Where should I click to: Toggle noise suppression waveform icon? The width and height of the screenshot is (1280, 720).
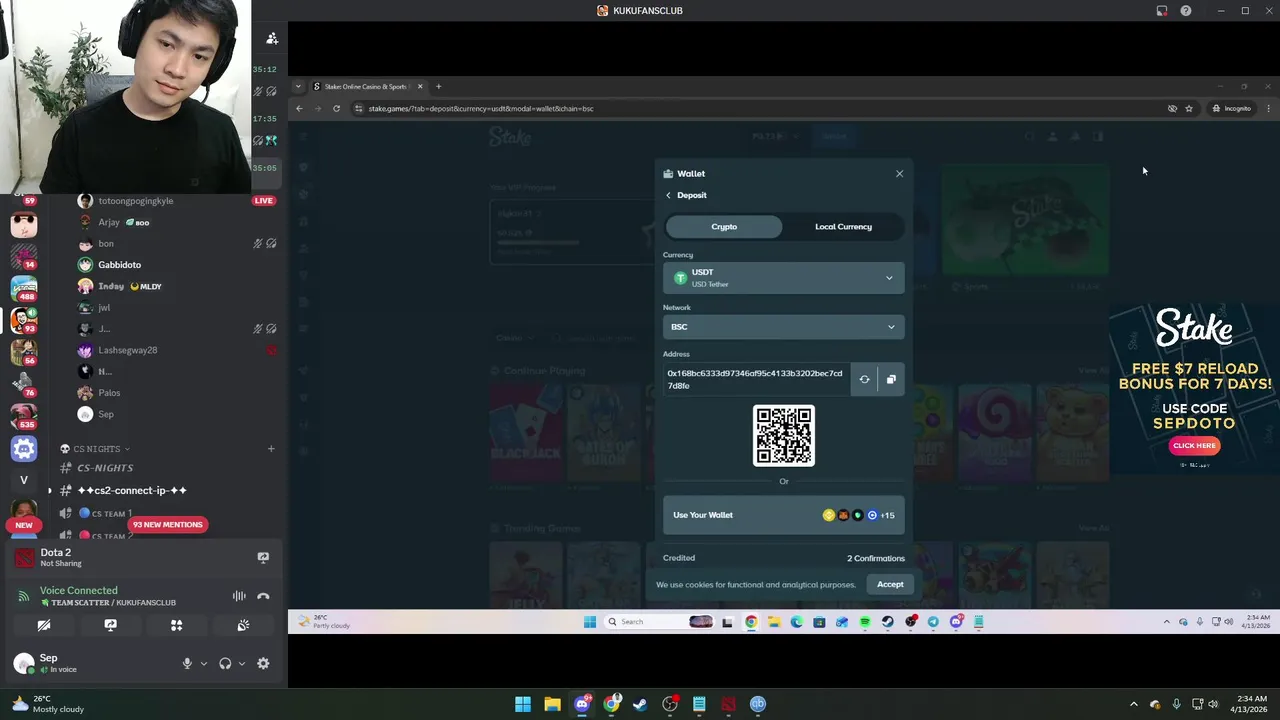pyautogui.click(x=239, y=596)
